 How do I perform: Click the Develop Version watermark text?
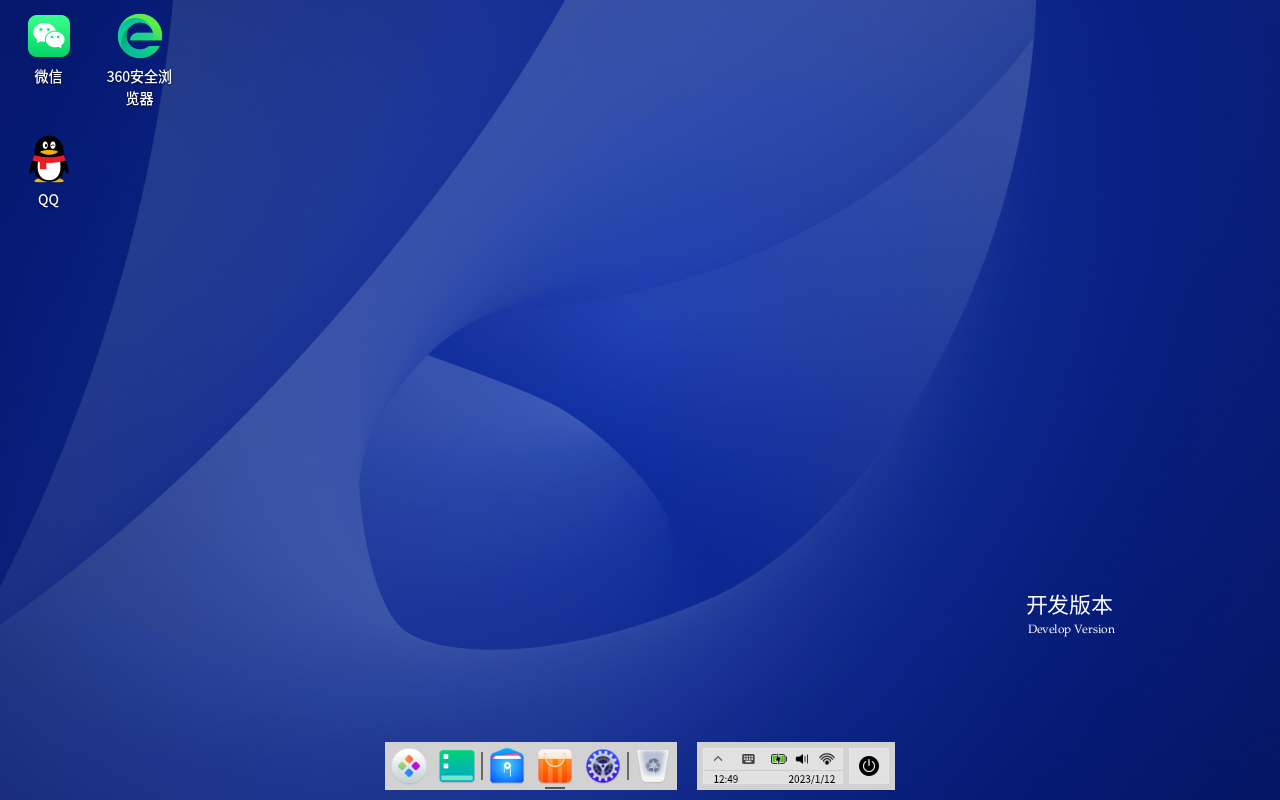point(1071,629)
